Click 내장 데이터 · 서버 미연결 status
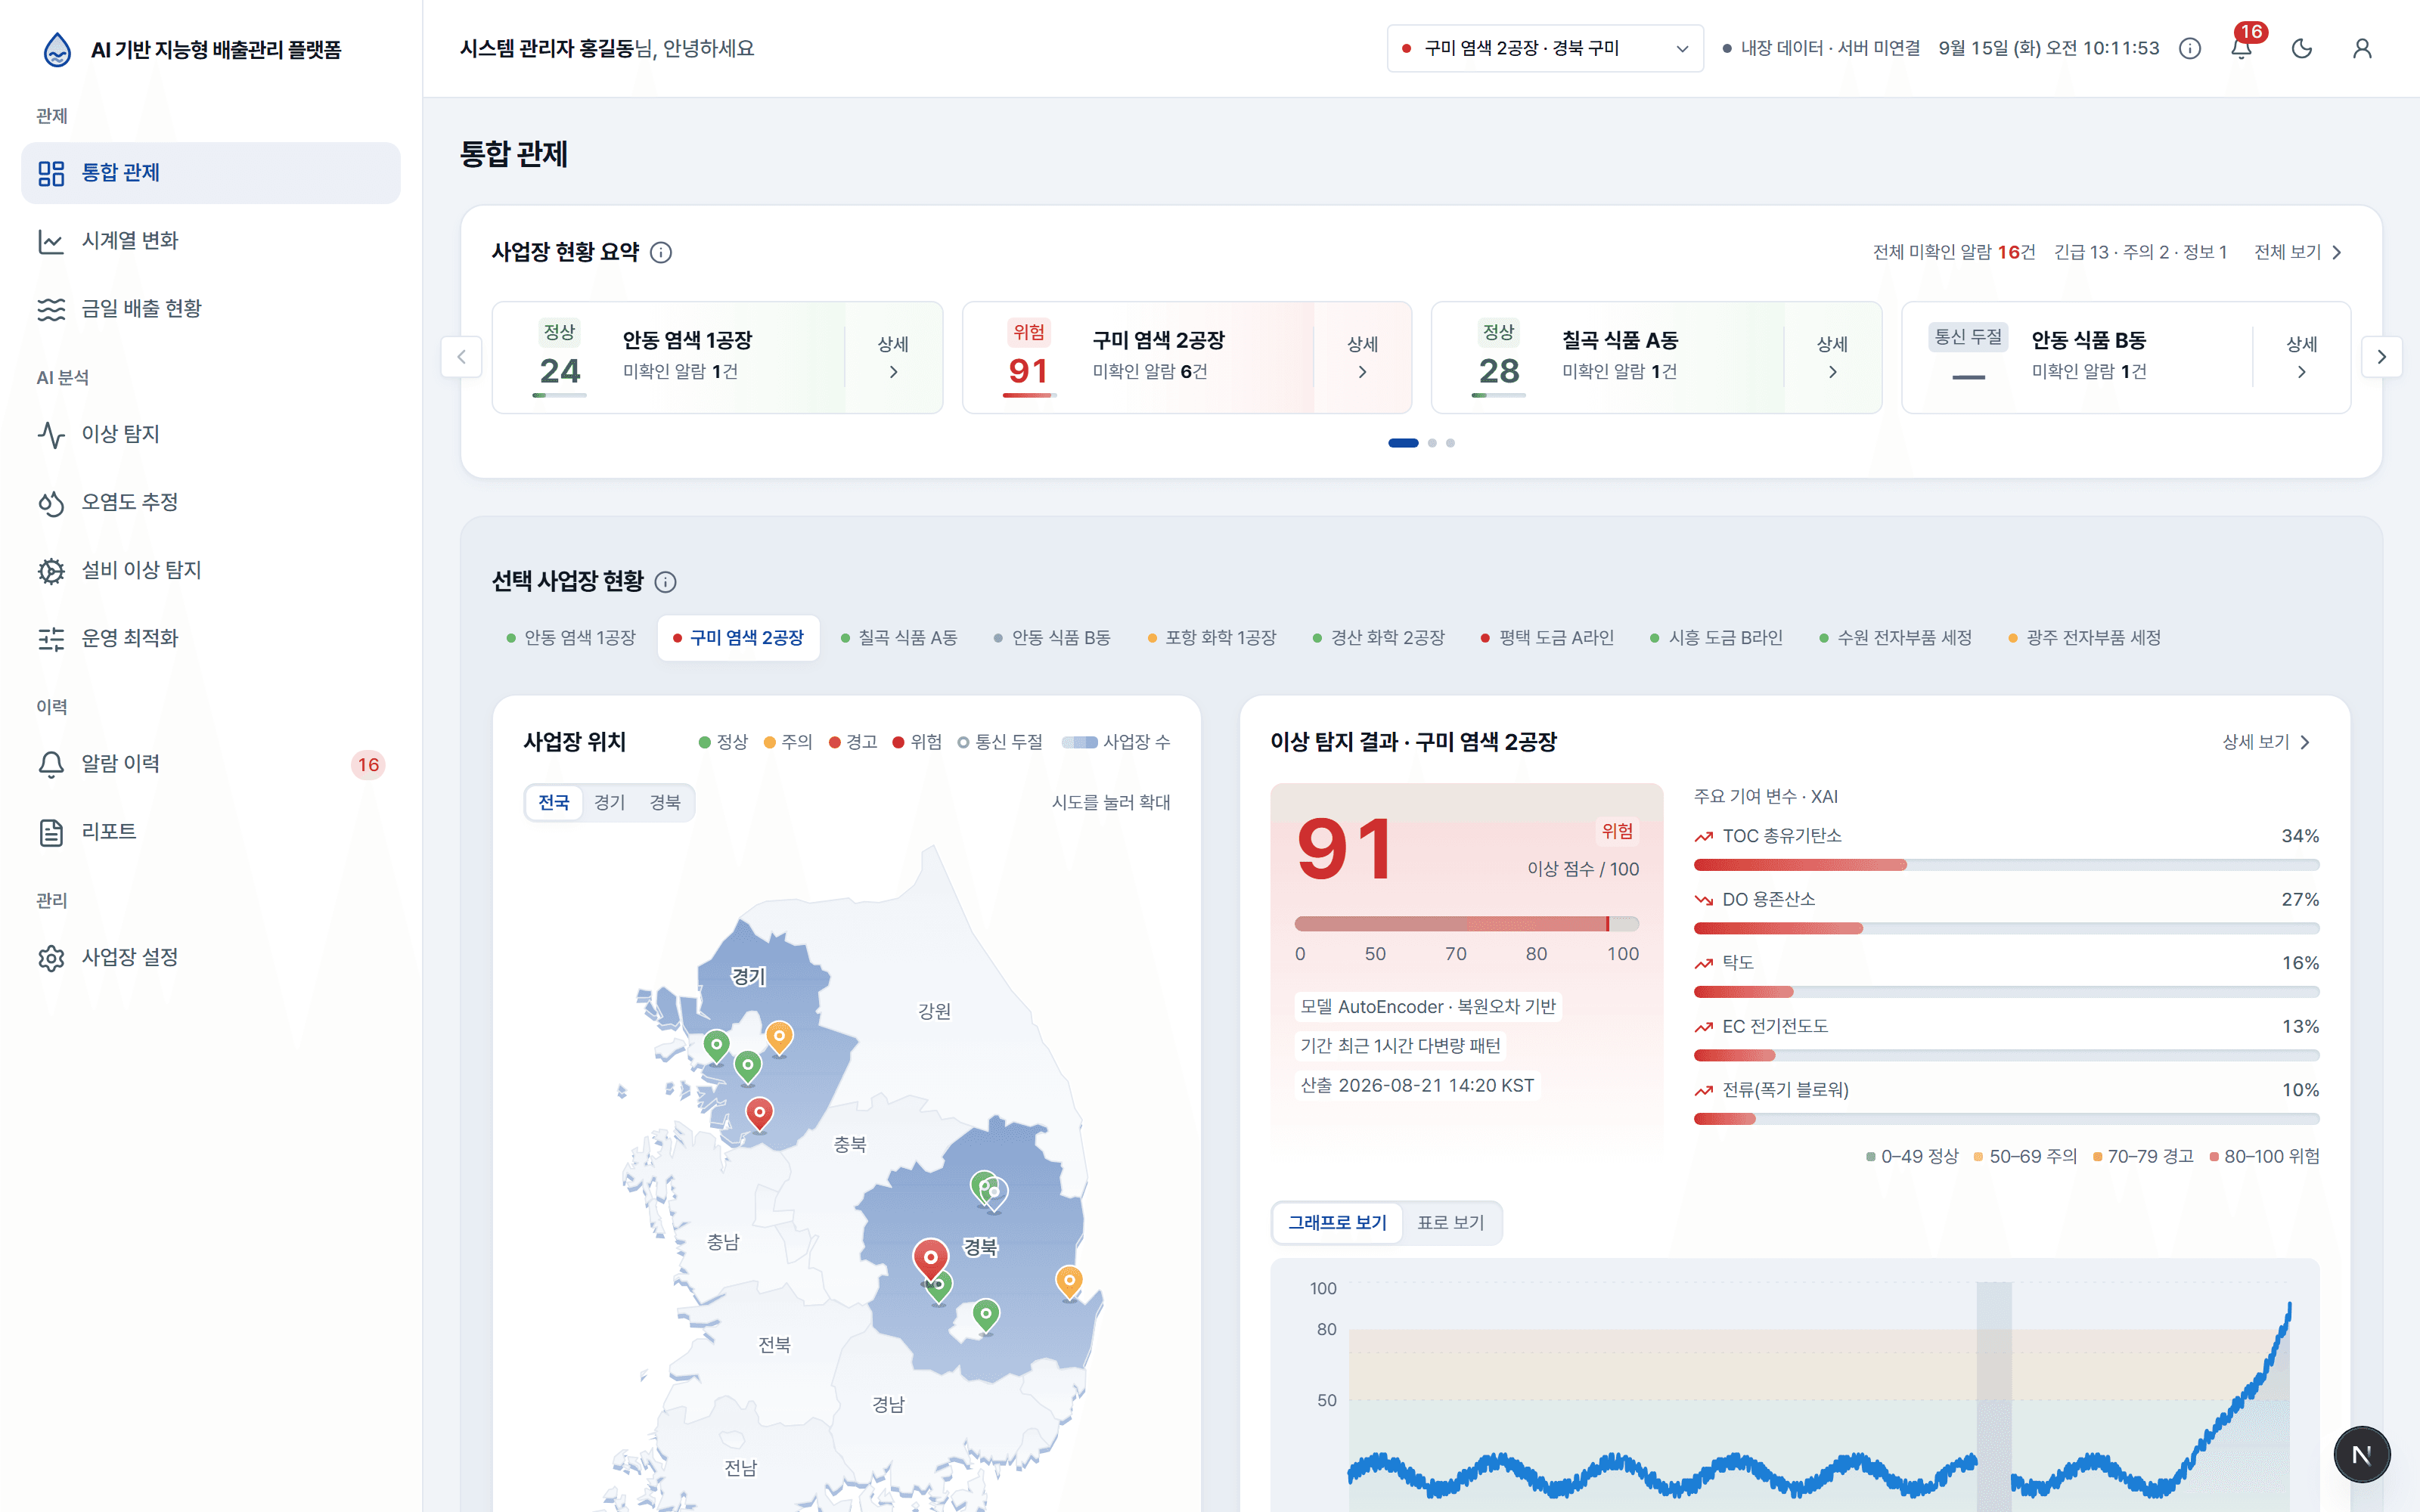2420x1512 pixels. (1821, 48)
